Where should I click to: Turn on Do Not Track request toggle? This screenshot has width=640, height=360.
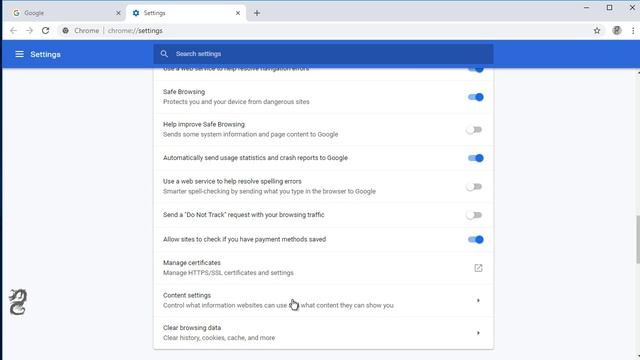point(474,215)
